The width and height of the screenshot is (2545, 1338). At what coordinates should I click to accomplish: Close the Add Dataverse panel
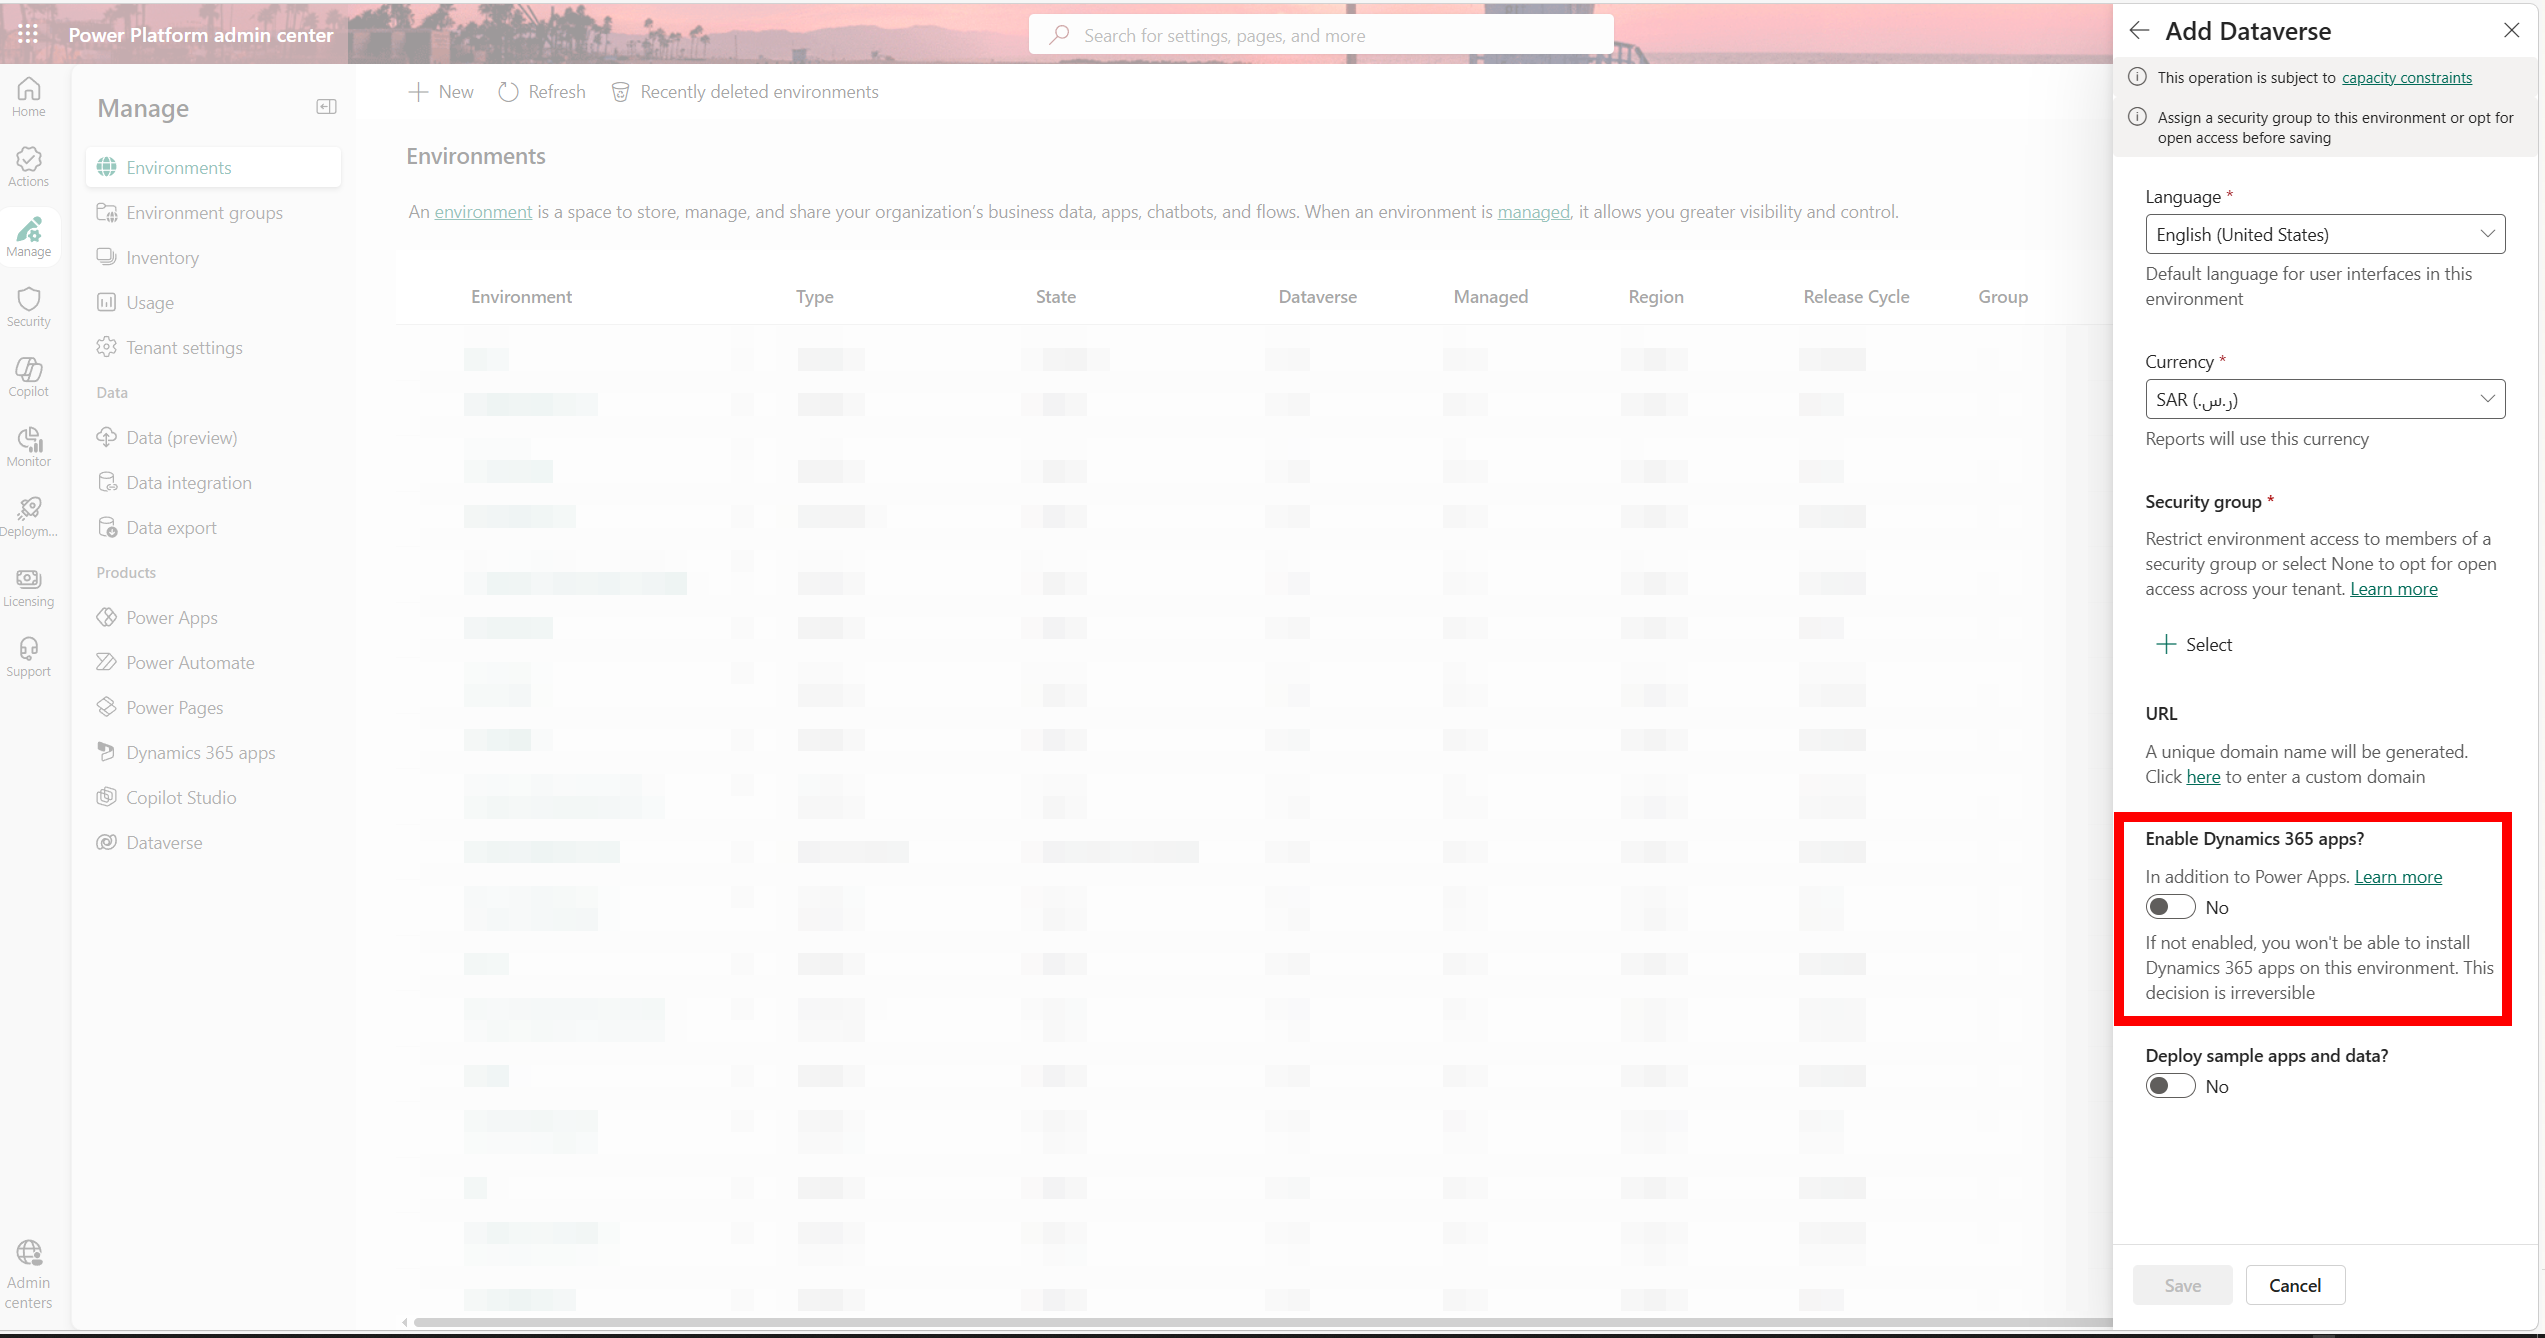[2511, 30]
